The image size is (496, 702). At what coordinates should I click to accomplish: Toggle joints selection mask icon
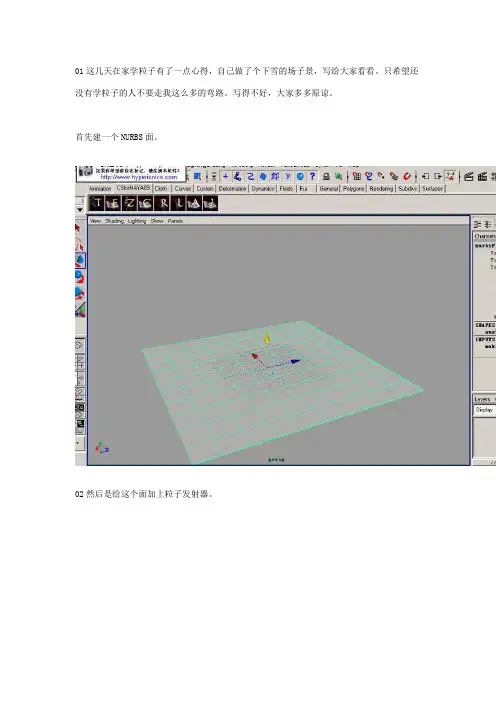pyautogui.click(x=238, y=176)
